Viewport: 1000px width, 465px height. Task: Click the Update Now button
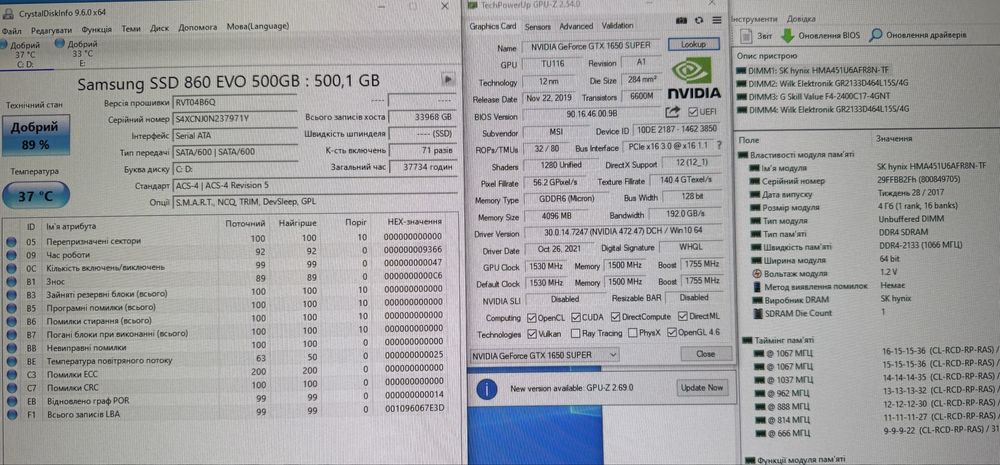click(x=702, y=387)
